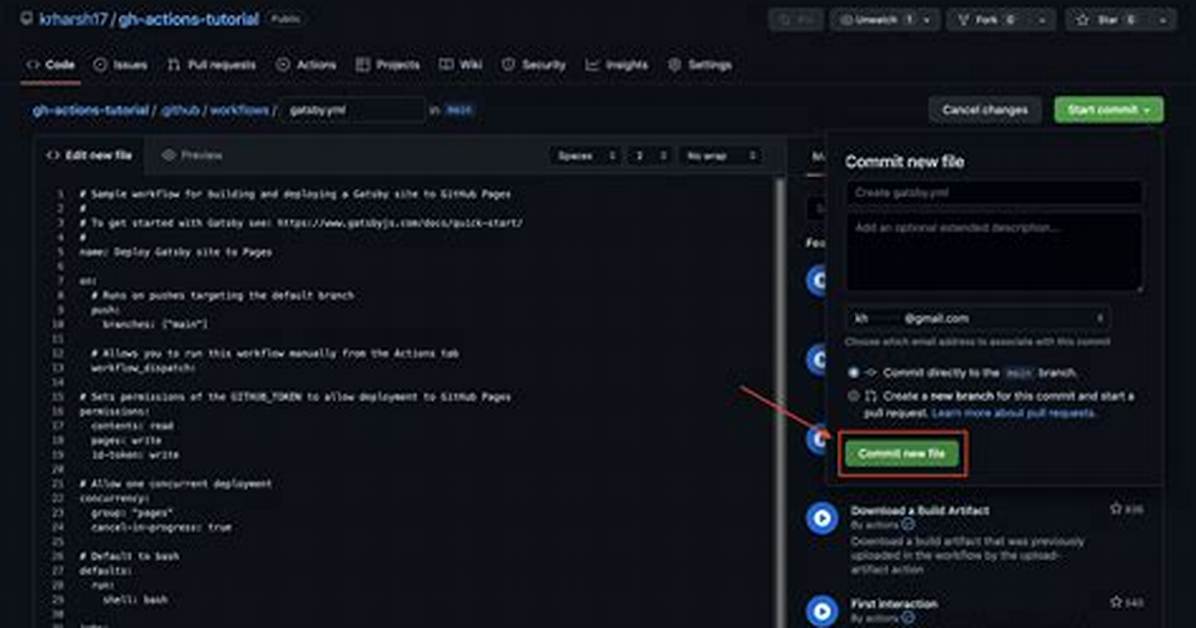
Task: Click the Projects tab board icon
Action: click(x=363, y=65)
